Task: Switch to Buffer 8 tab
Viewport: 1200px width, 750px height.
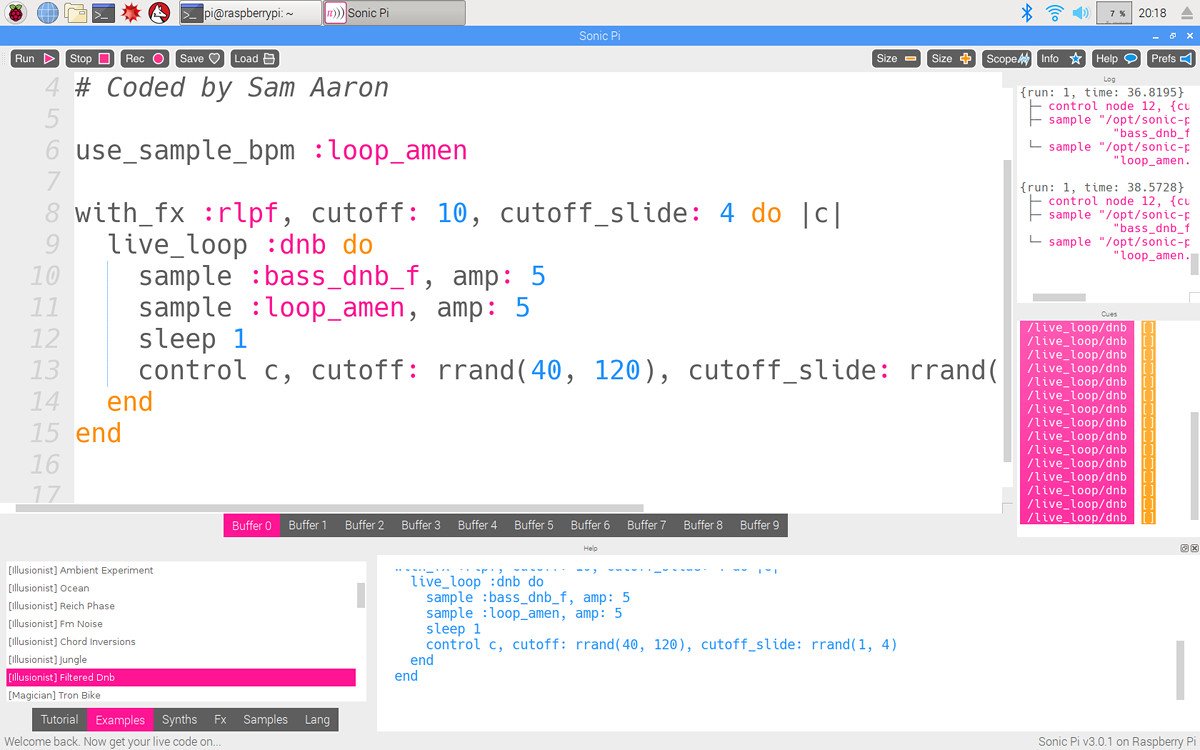Action: 703,525
